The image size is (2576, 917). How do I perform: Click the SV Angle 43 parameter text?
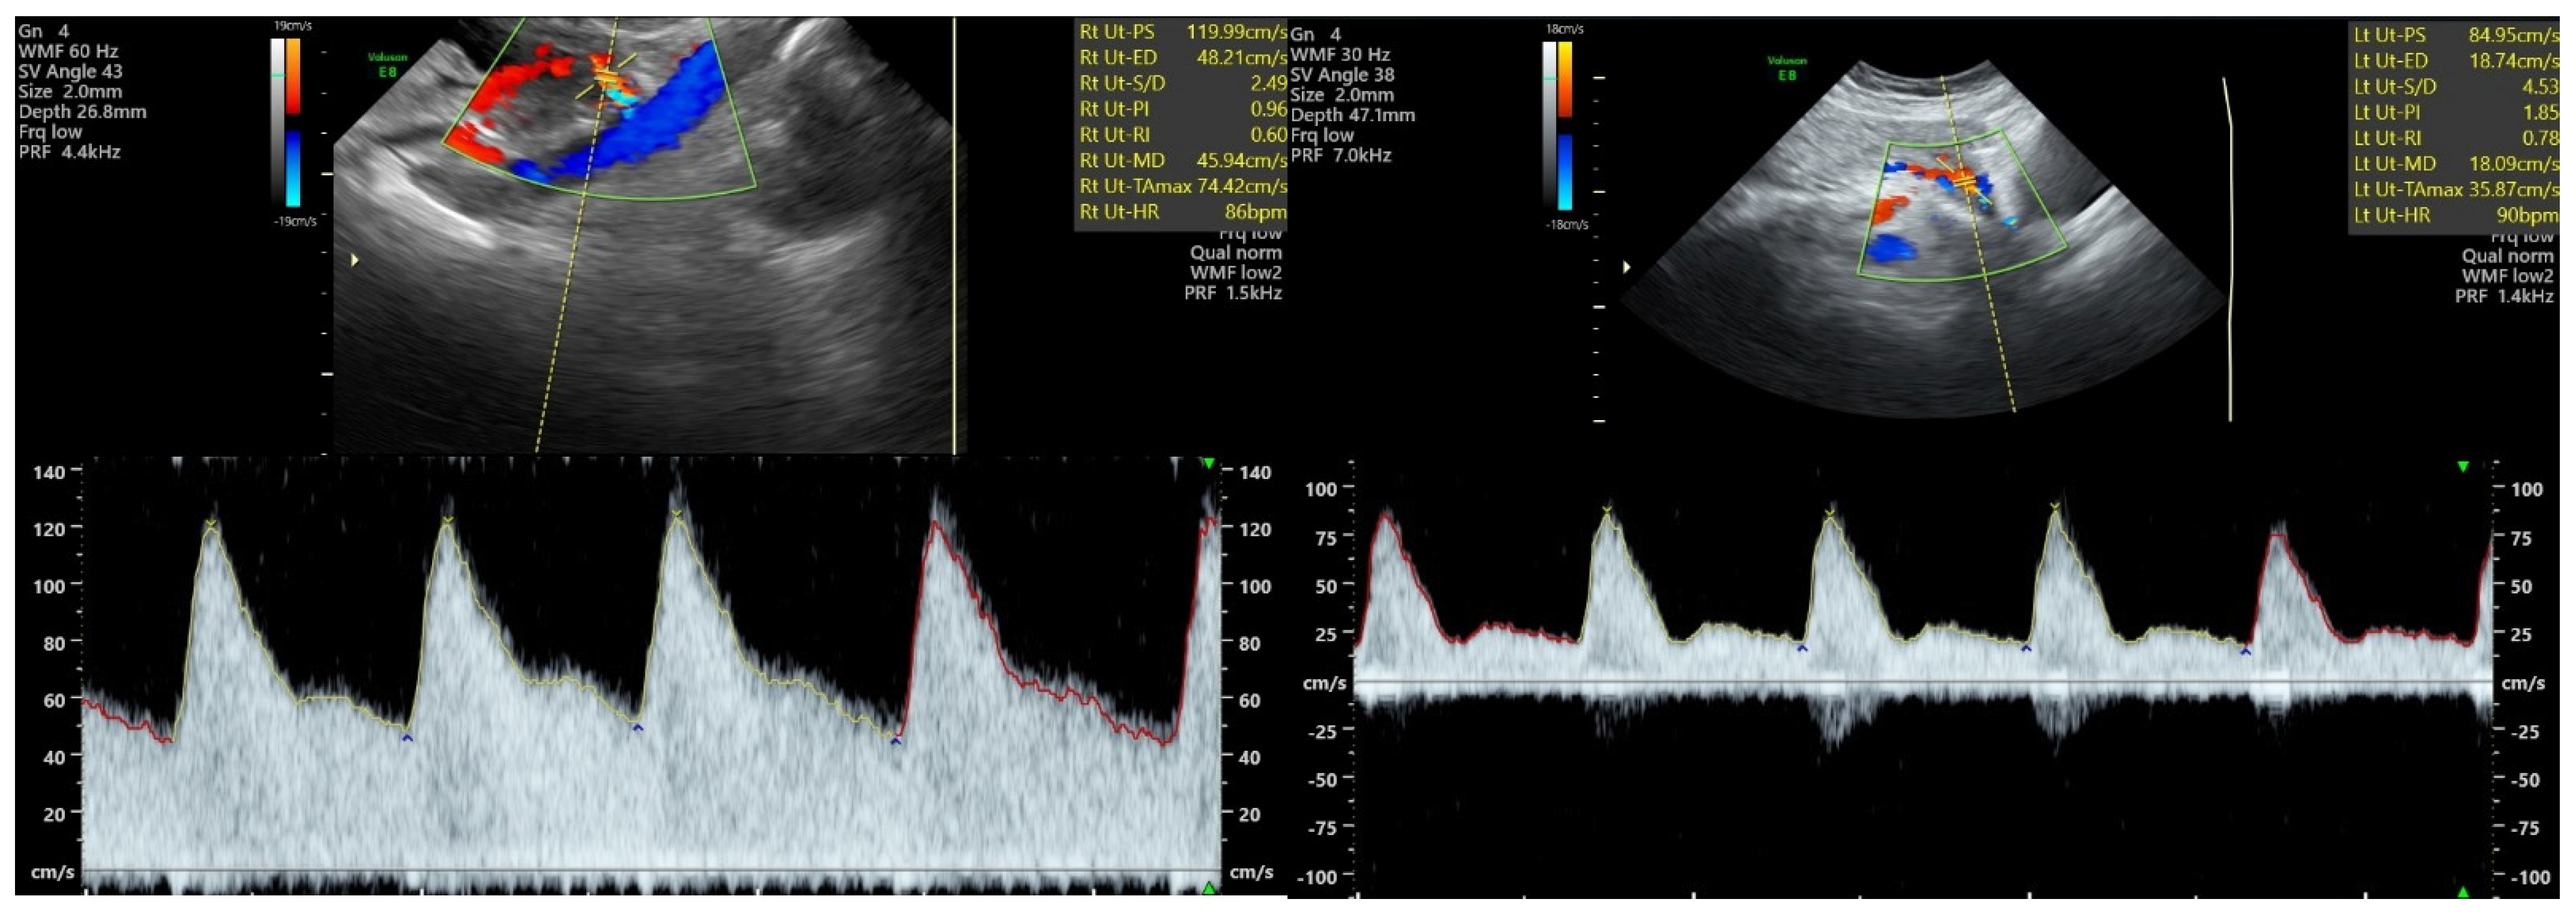point(70,72)
